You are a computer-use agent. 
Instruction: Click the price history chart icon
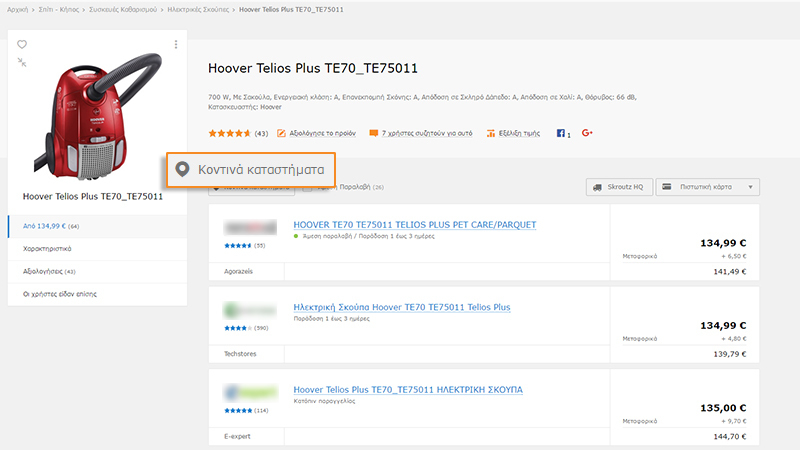pos(490,133)
